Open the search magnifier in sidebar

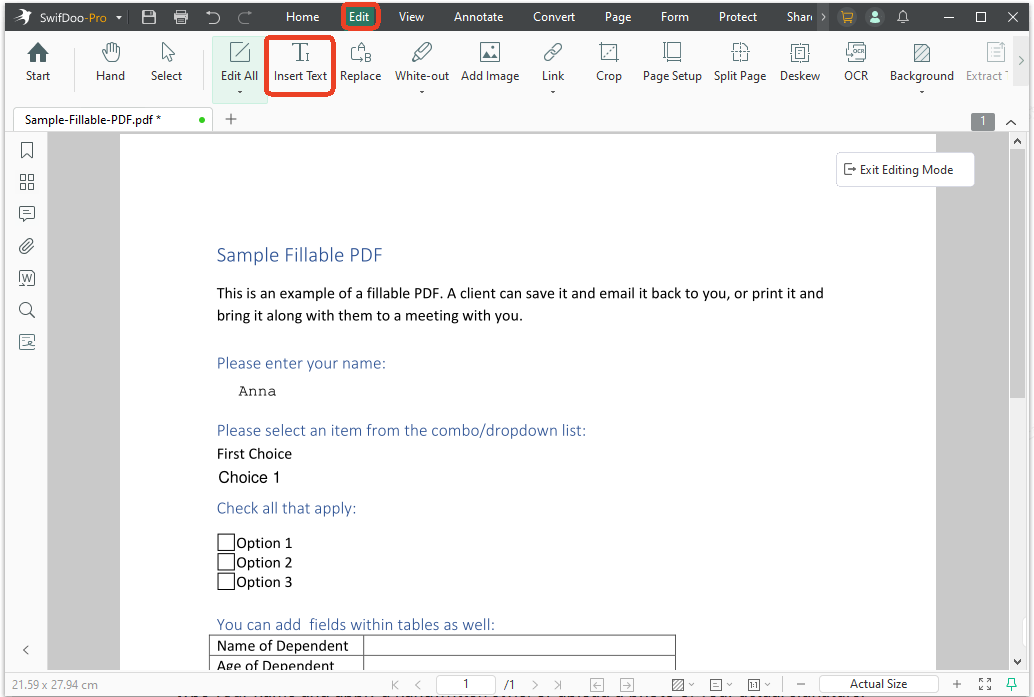(27, 310)
